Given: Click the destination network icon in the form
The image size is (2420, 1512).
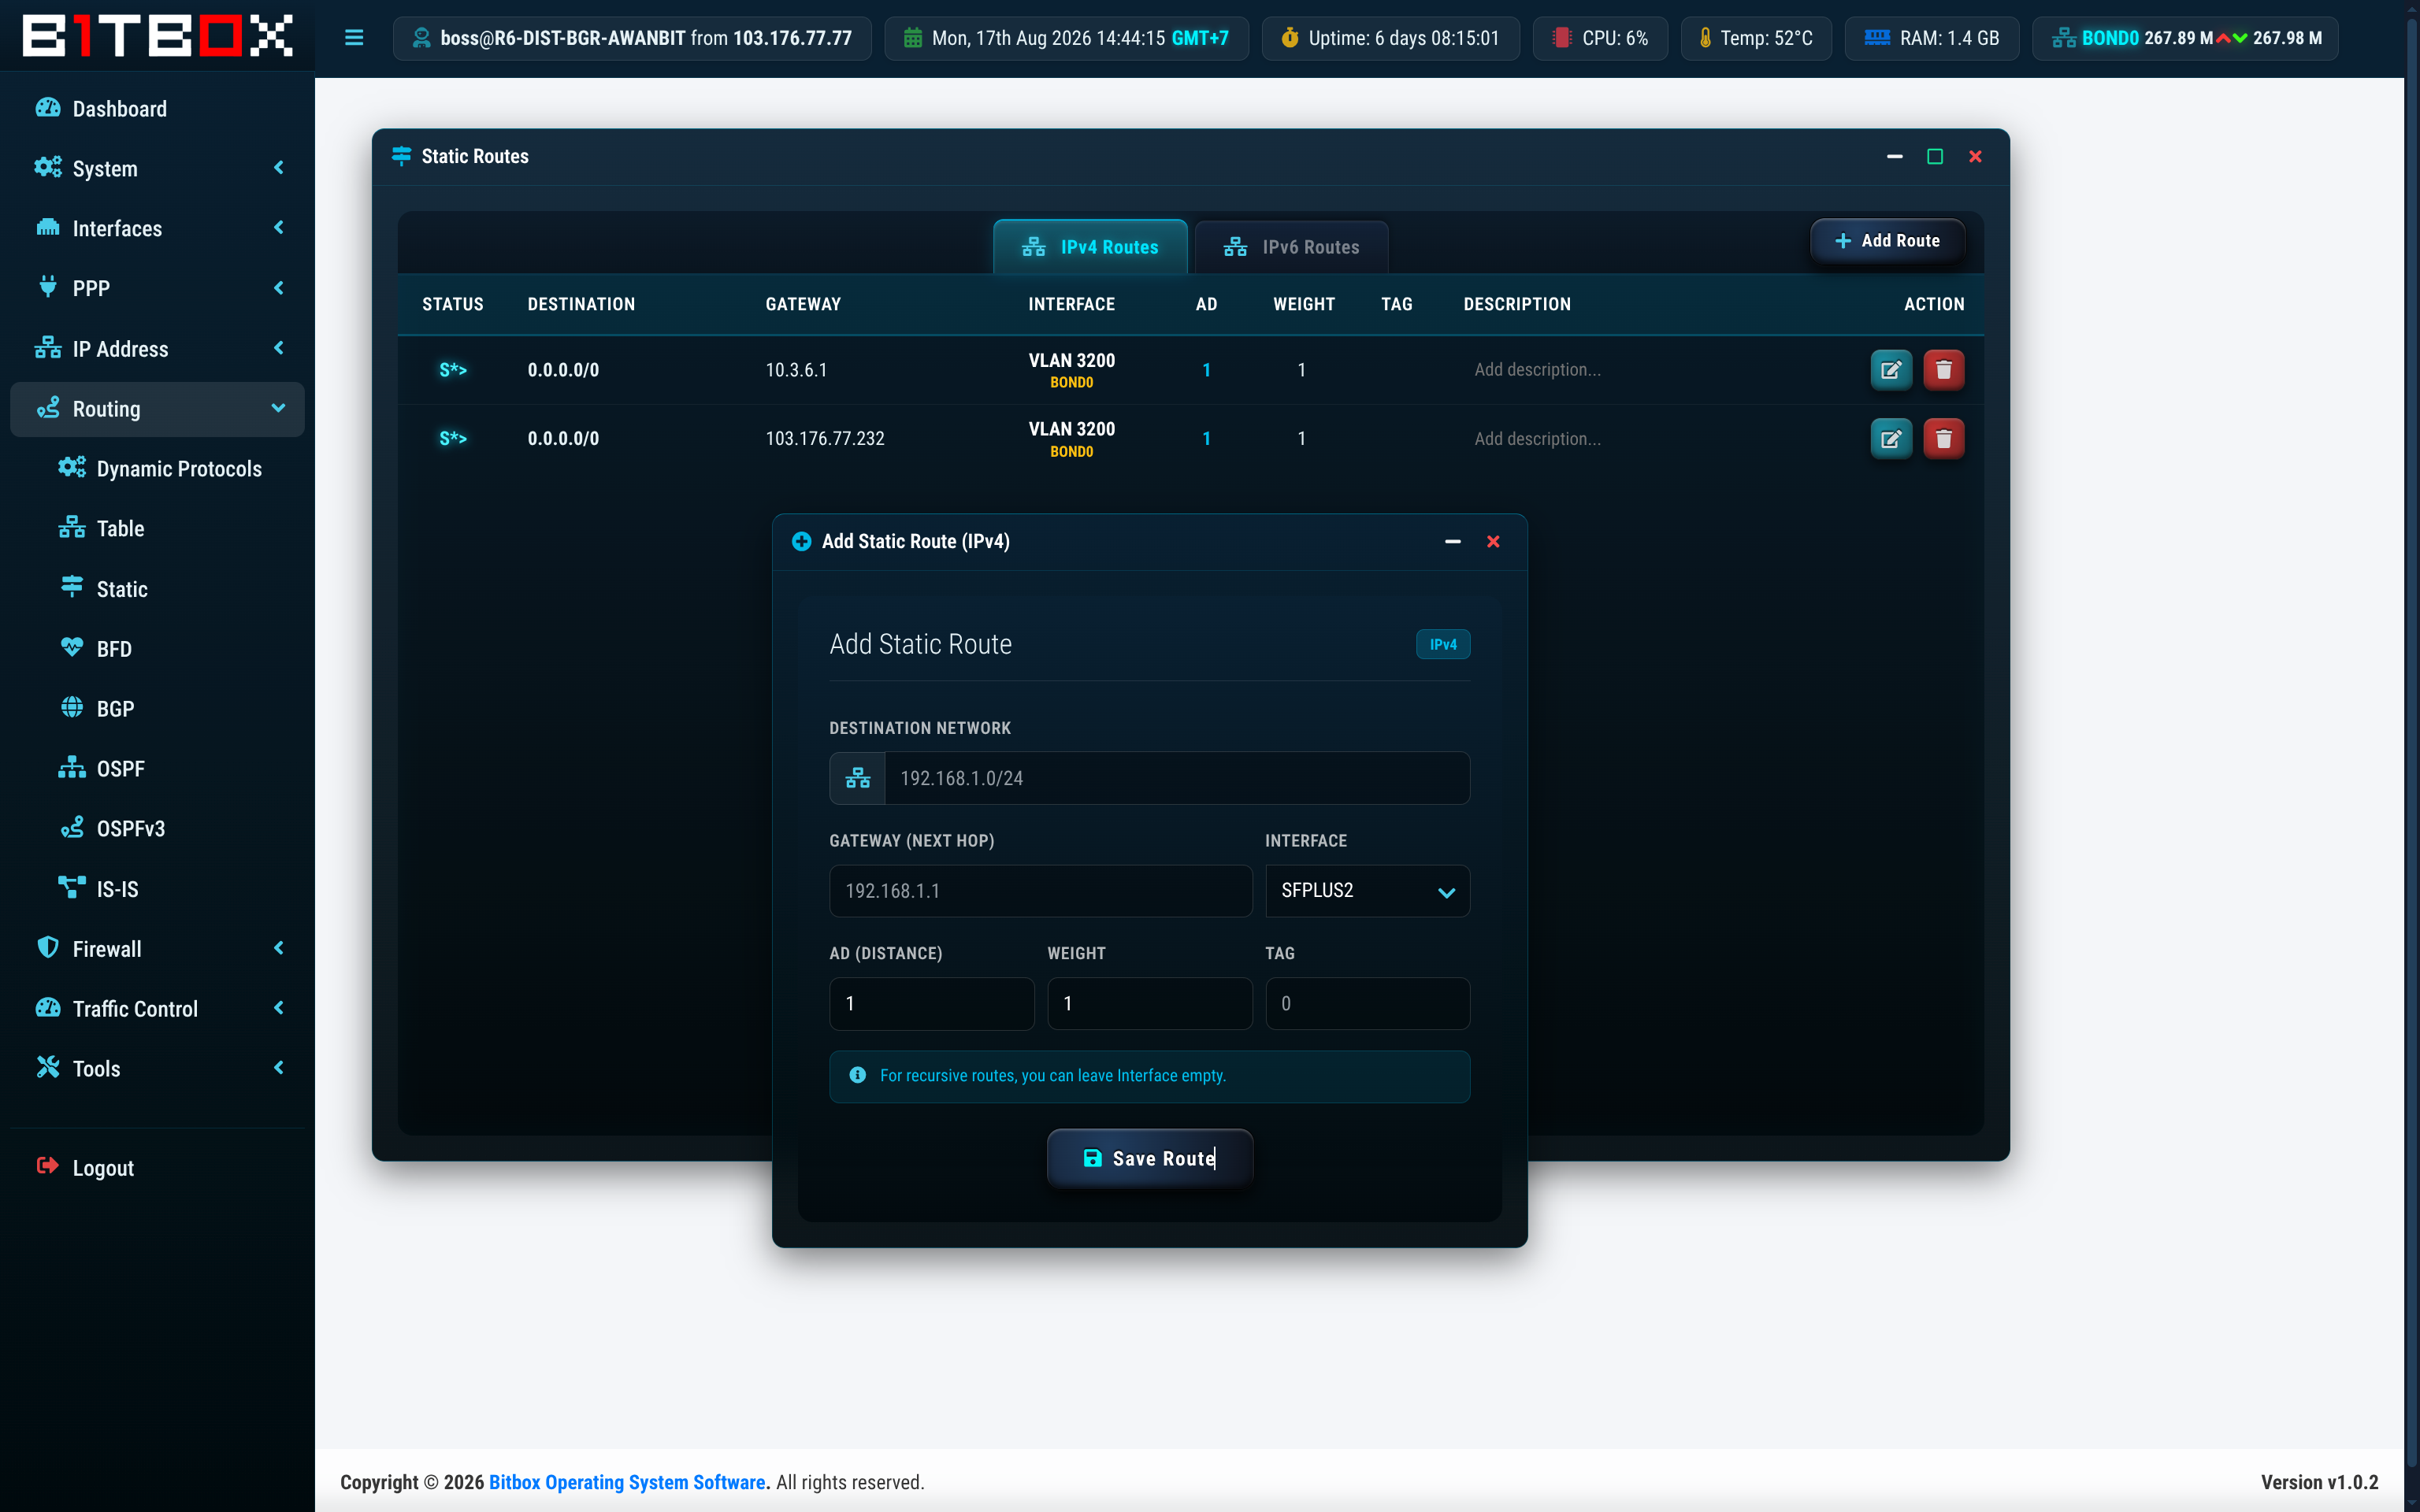Looking at the screenshot, I should [858, 778].
